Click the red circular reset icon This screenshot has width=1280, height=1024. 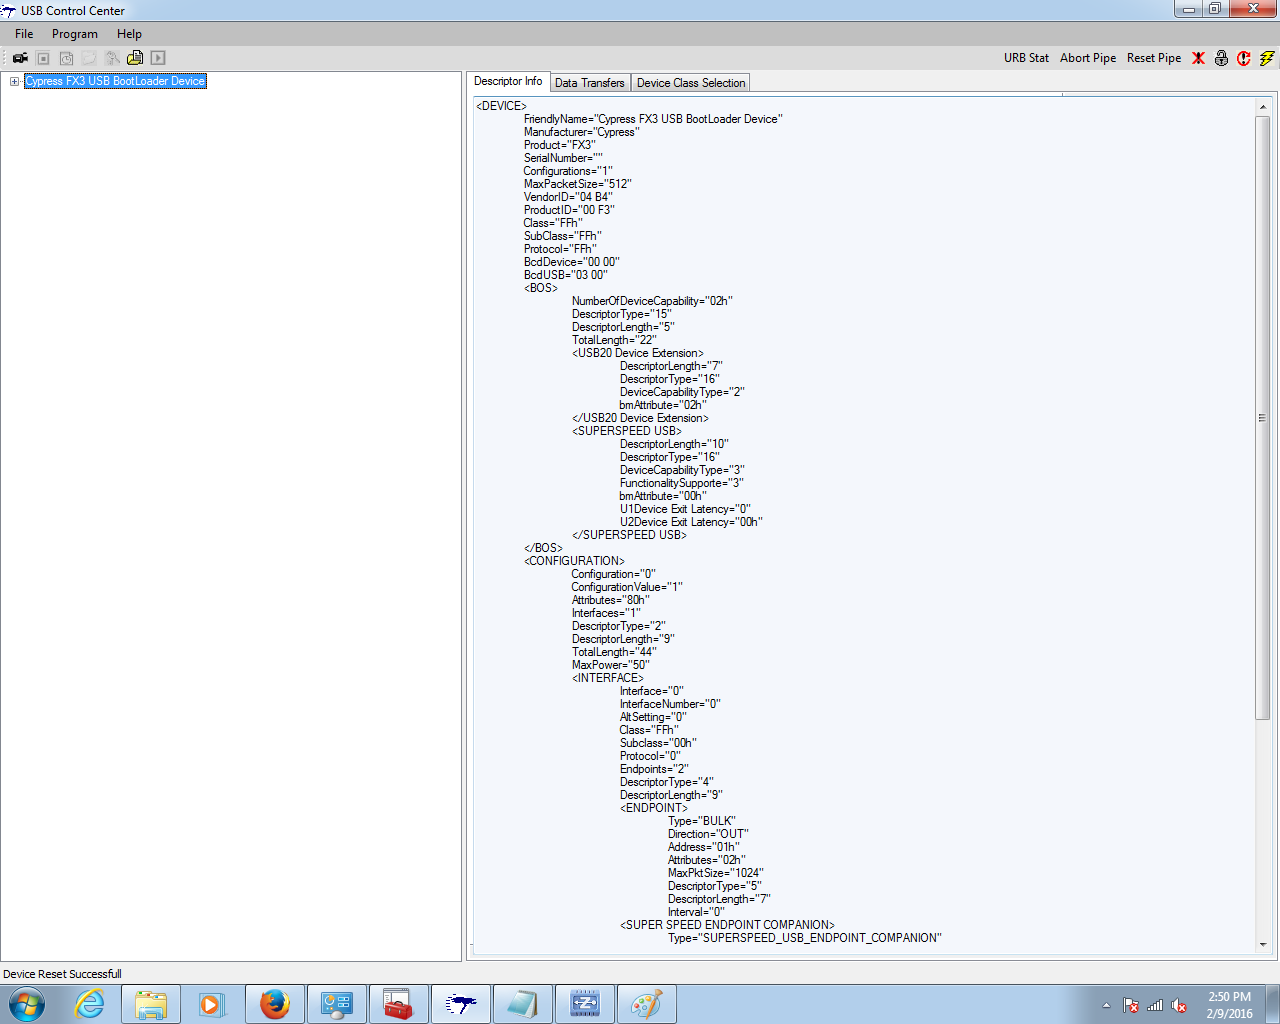pyautogui.click(x=1244, y=58)
